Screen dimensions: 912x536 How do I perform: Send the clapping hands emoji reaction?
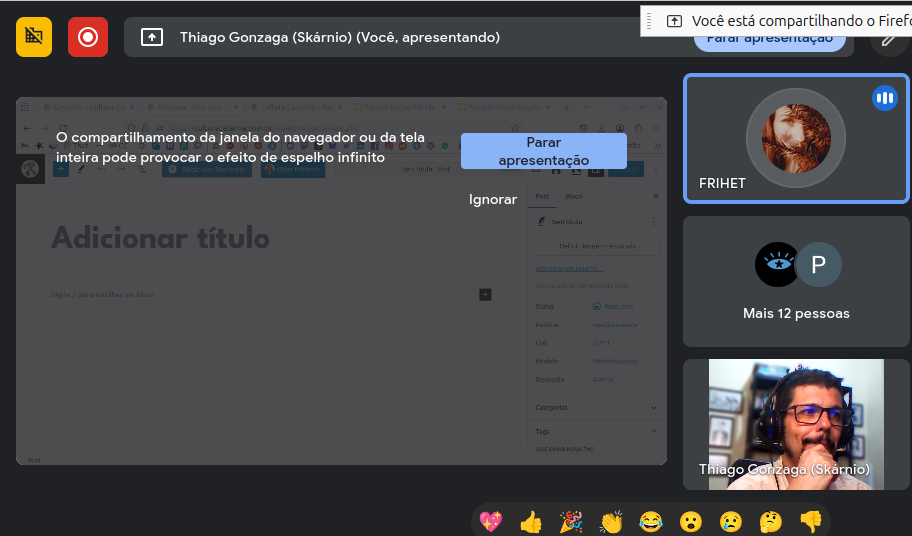click(611, 521)
